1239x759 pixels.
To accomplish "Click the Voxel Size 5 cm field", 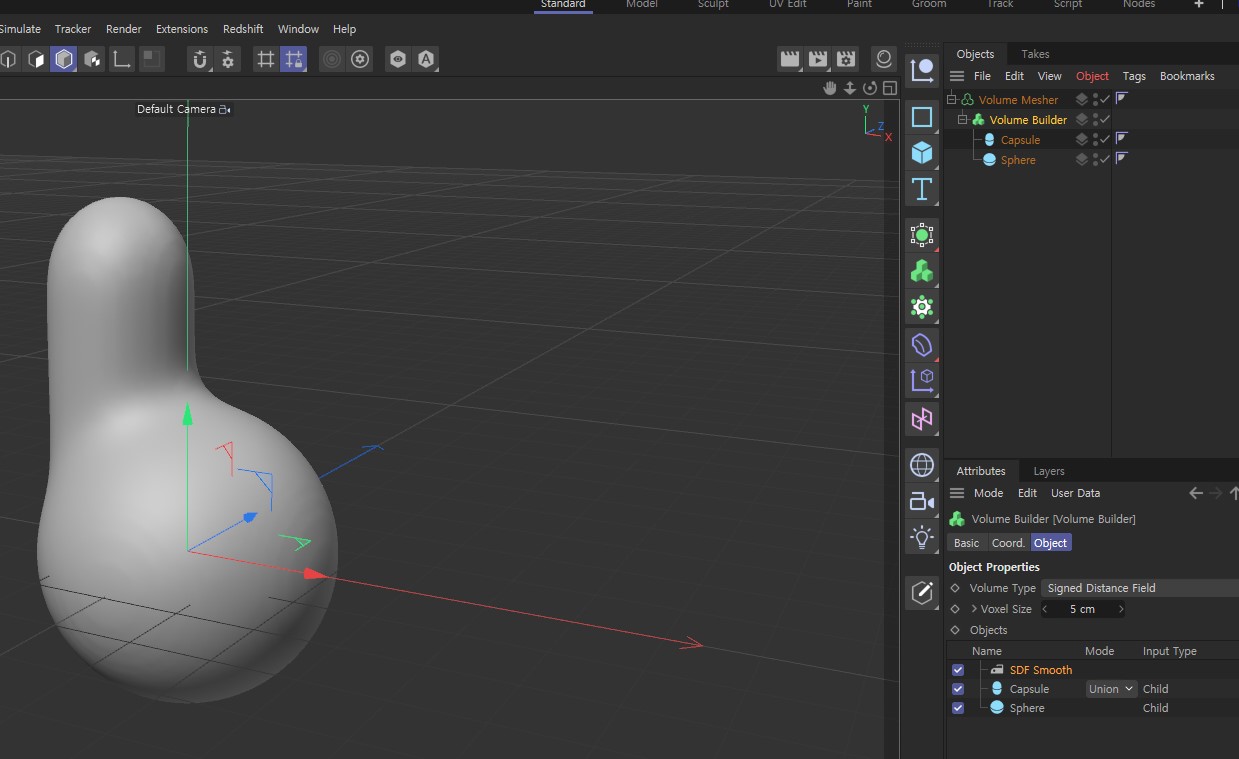I will (1082, 609).
